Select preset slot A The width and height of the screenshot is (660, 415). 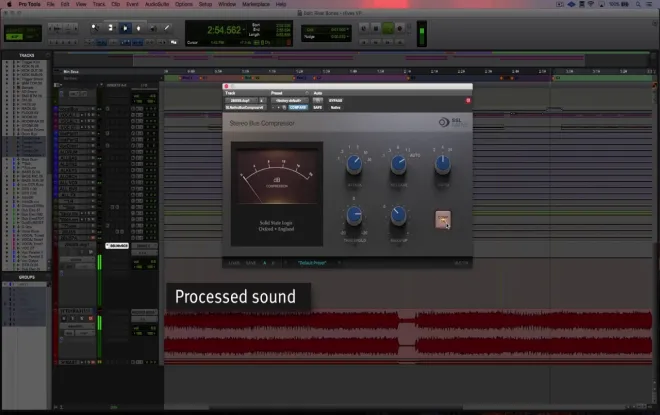point(264,263)
